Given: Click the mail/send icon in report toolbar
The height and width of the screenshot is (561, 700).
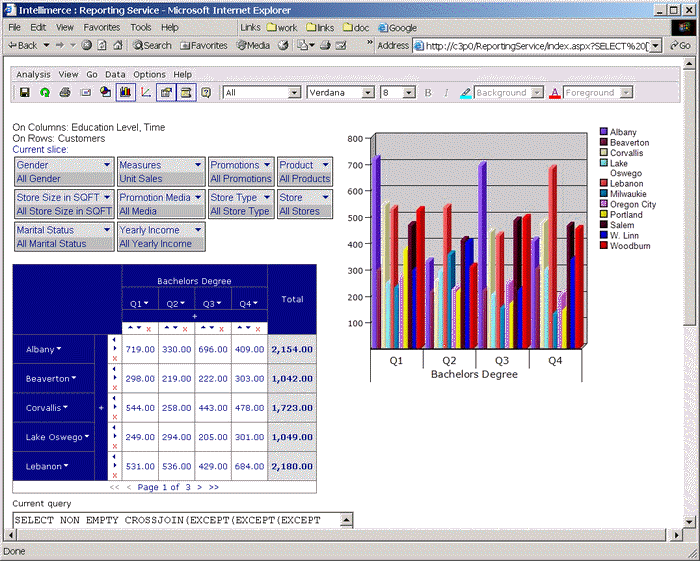Looking at the screenshot, I should click(85, 92).
